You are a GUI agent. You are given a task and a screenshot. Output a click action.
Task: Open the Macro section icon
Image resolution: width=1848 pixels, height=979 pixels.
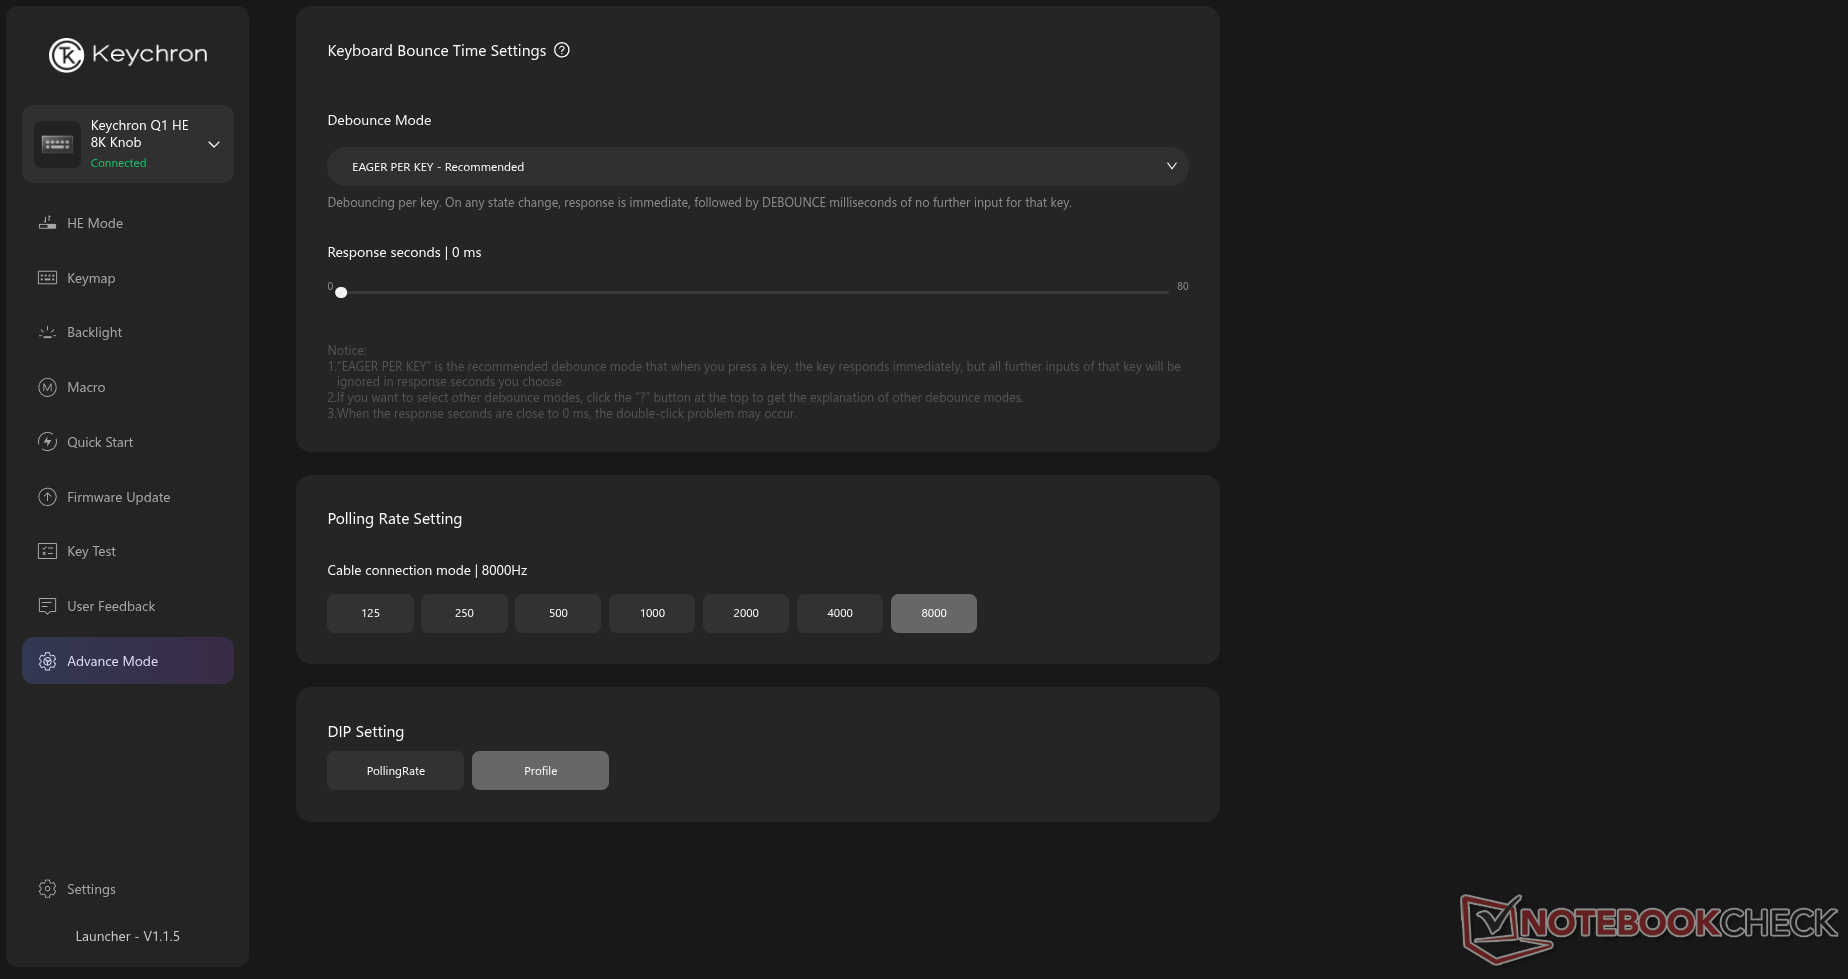click(47, 387)
